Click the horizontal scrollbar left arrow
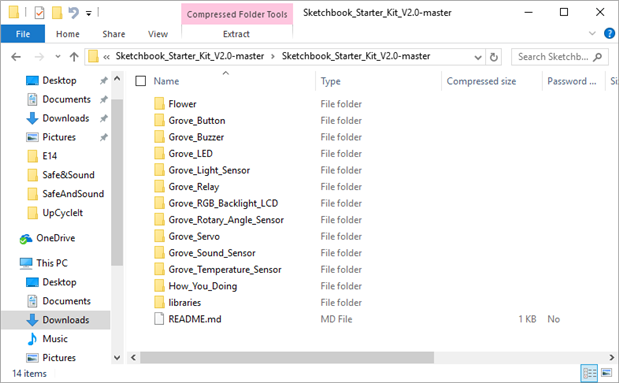 [133, 358]
